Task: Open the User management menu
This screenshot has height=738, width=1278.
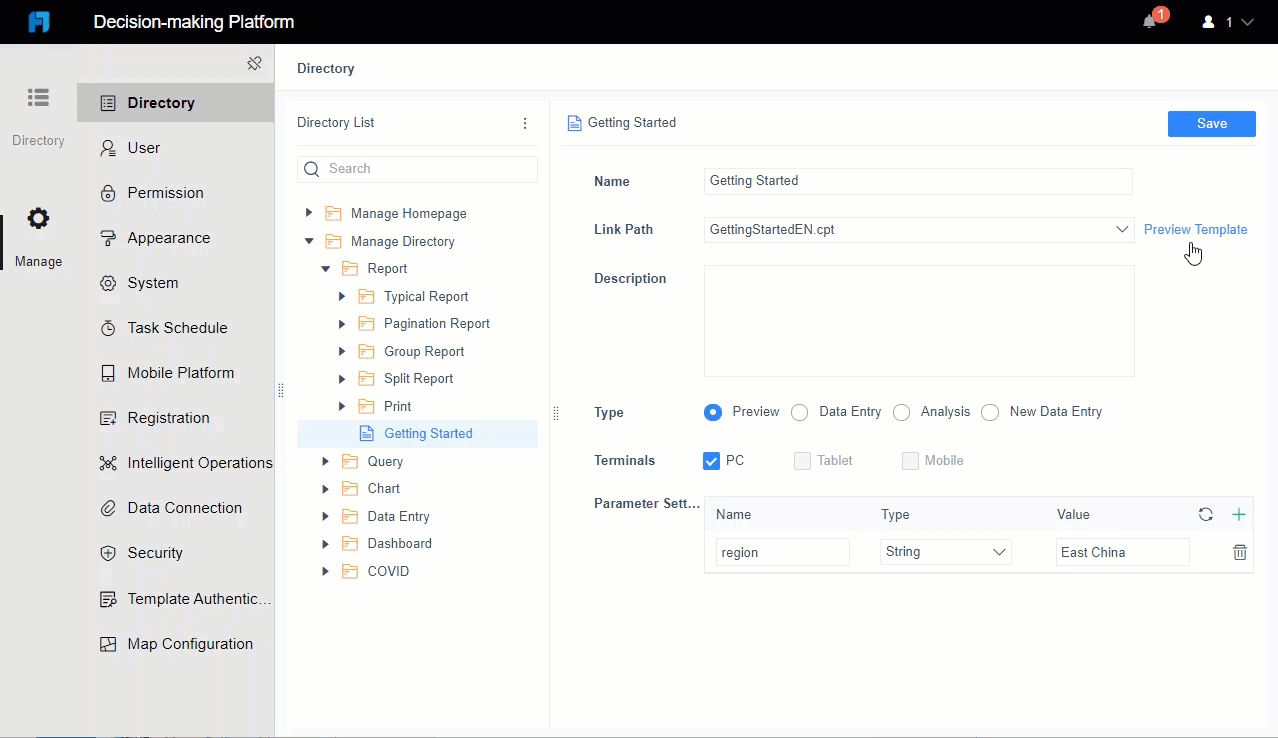Action: (175, 147)
